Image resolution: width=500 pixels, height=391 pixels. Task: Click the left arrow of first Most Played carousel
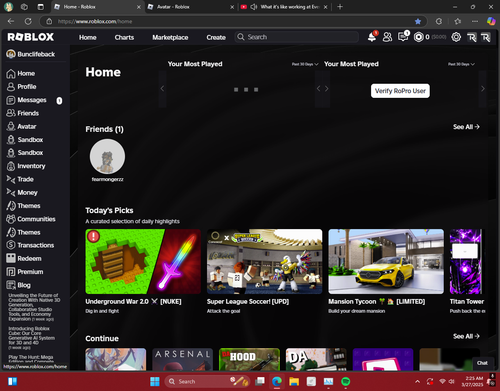162,89
